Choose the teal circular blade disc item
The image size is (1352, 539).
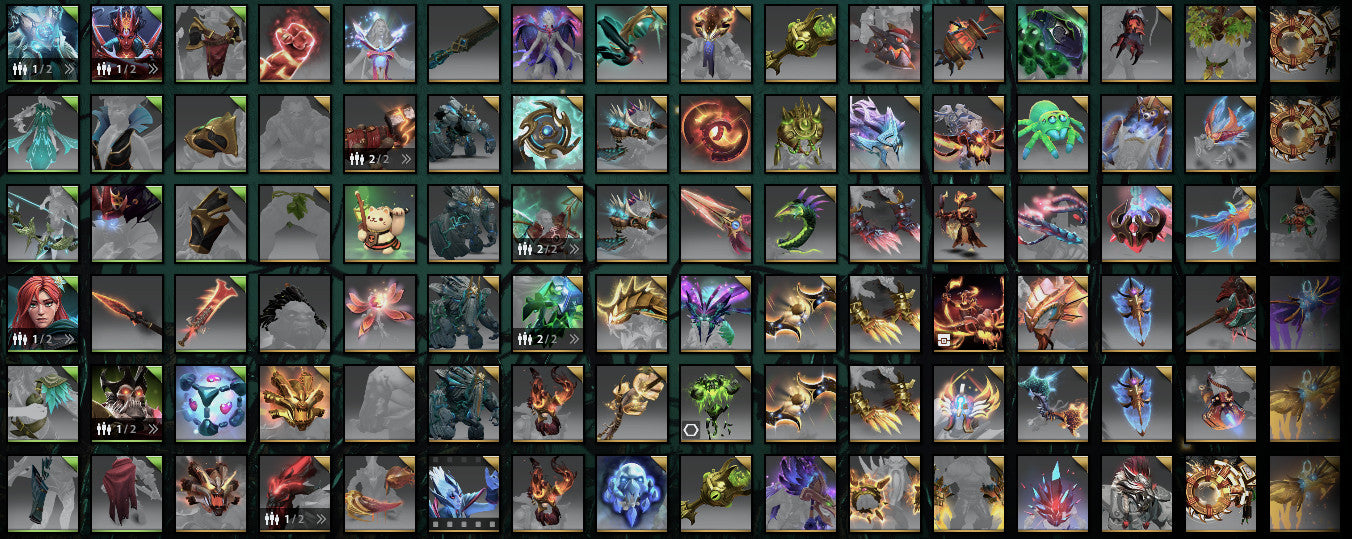click(x=548, y=133)
